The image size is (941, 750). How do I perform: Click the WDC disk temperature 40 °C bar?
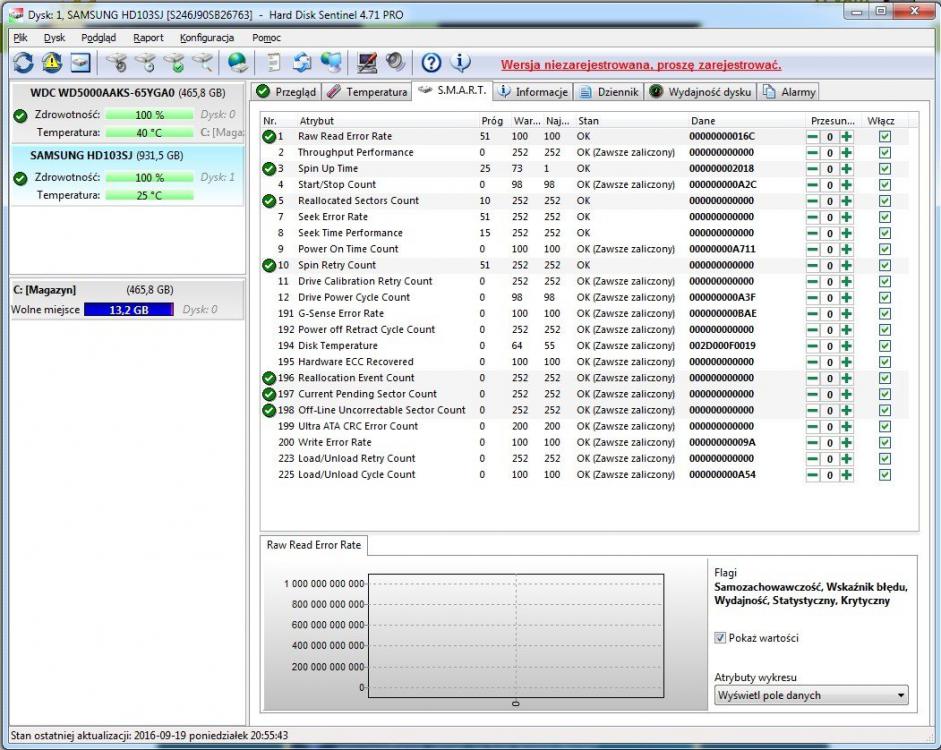click(149, 133)
